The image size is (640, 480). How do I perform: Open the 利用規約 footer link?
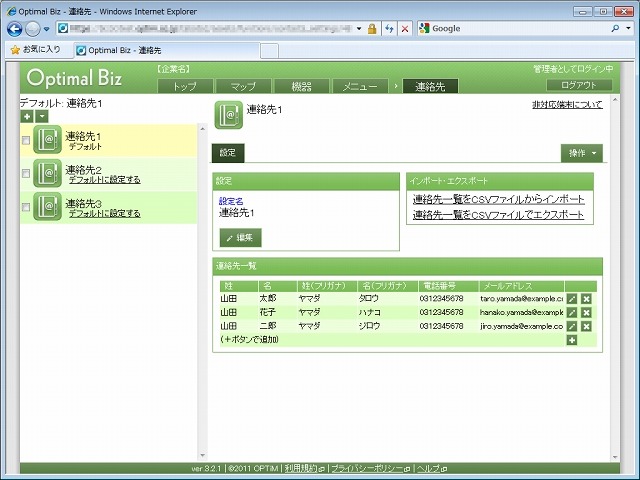coord(304,468)
